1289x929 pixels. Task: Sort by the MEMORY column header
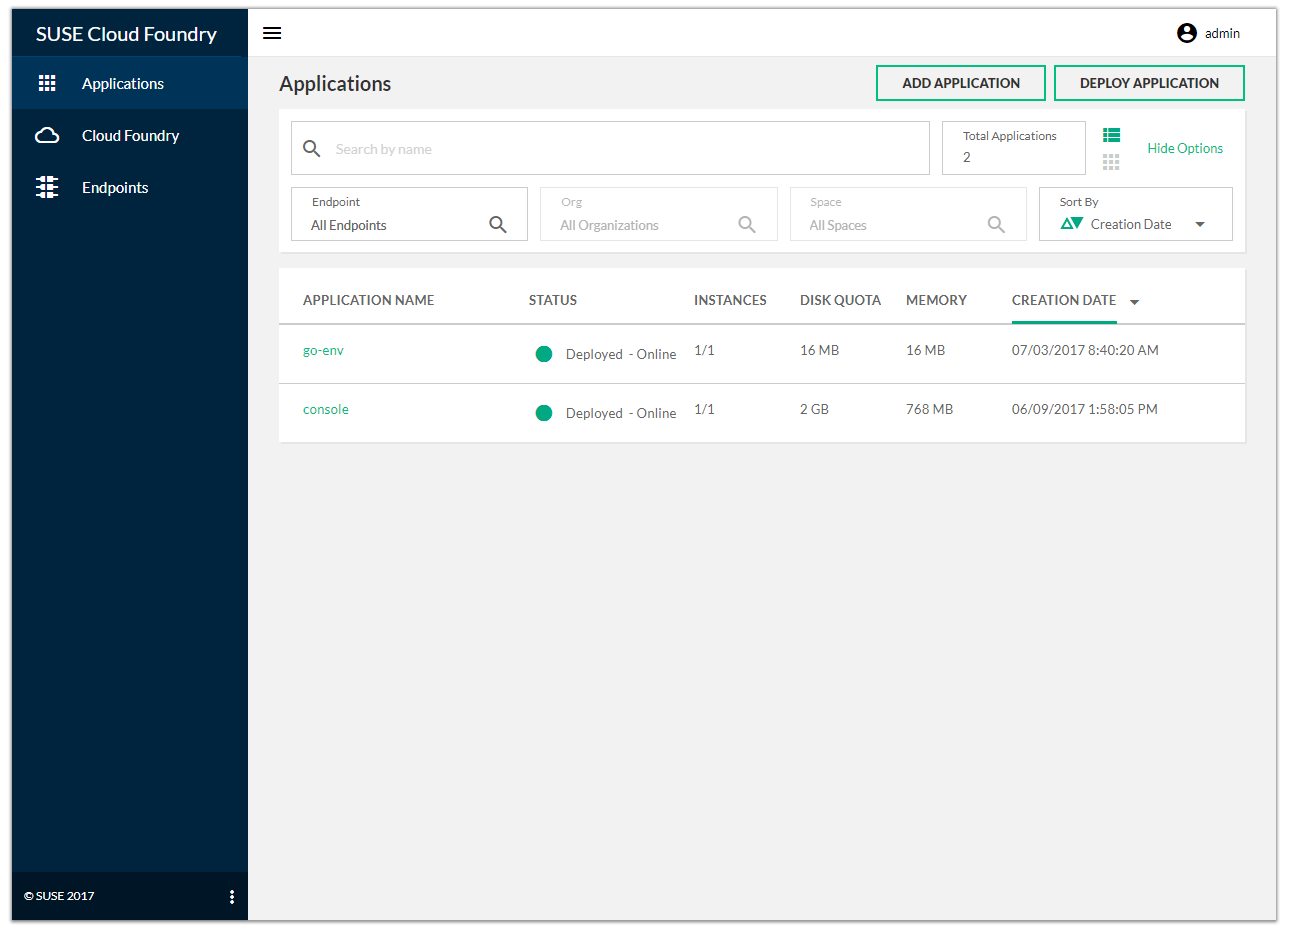[x=936, y=300]
